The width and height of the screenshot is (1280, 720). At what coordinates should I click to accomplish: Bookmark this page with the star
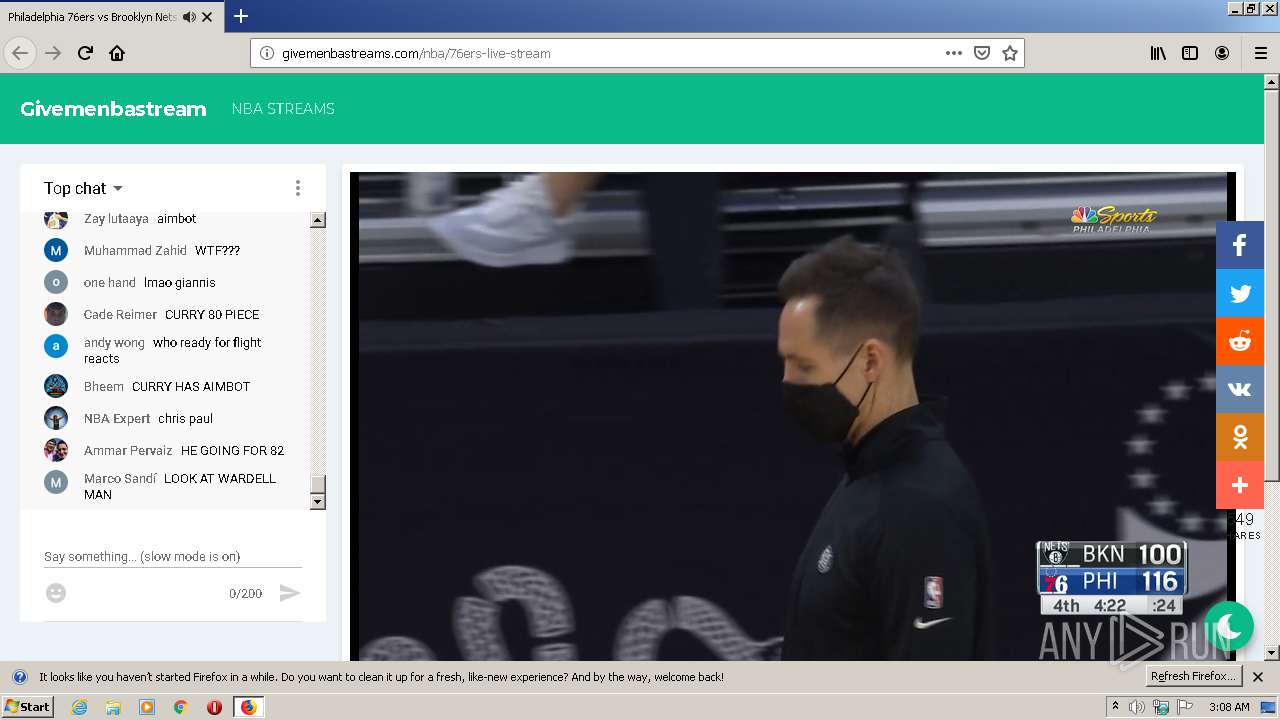click(1010, 53)
